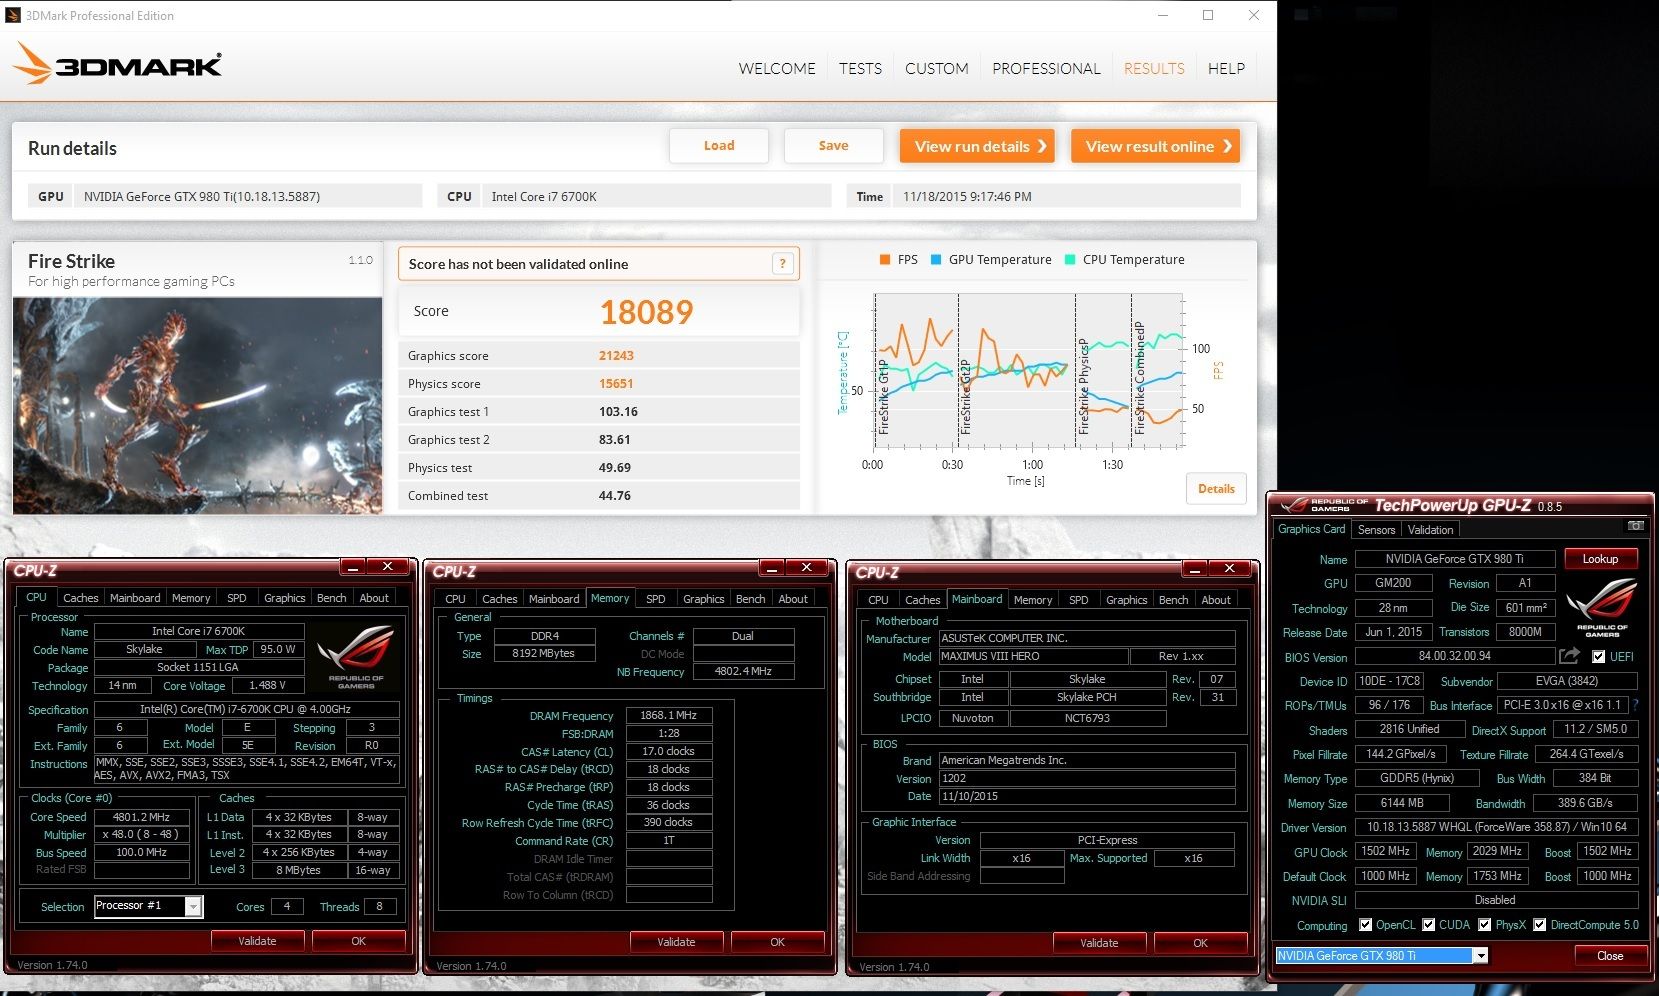Click the Save button in Run details
Image resolution: width=1659 pixels, height=996 pixels.
pyautogui.click(x=833, y=146)
